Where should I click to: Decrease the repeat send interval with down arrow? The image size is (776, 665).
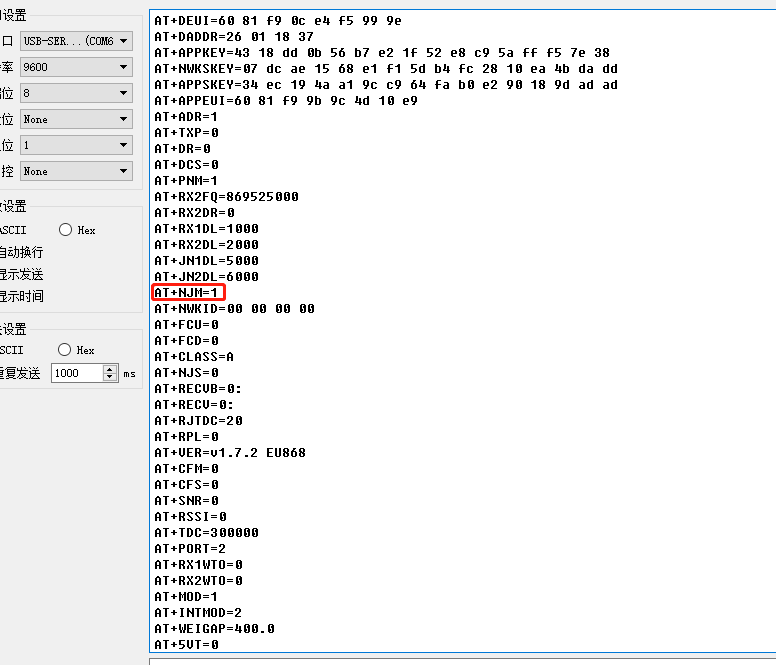click(110, 378)
